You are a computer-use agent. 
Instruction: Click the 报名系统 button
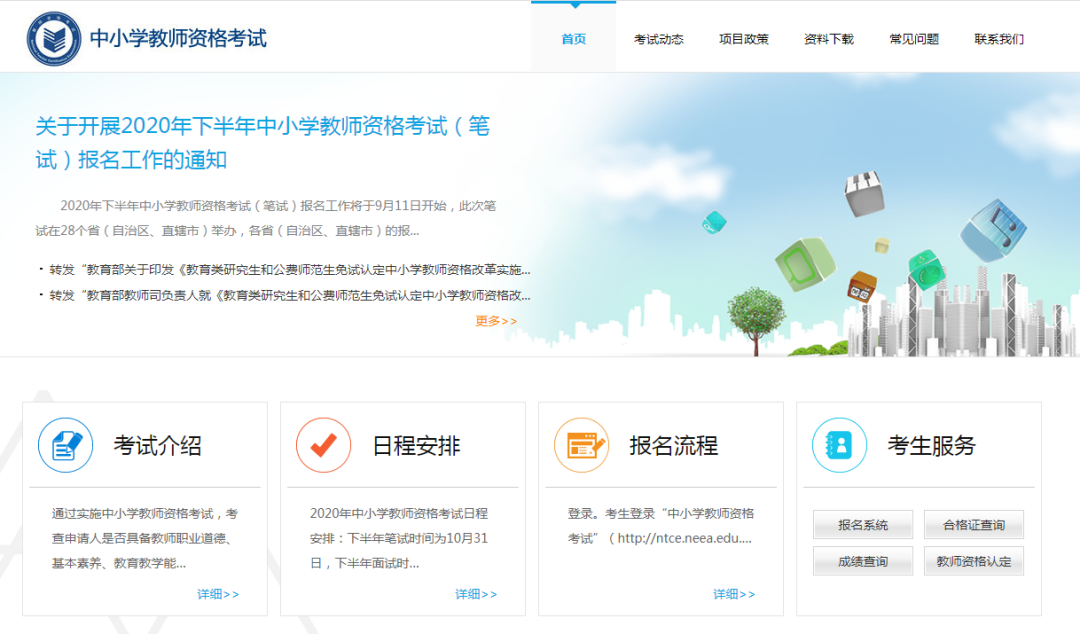click(863, 524)
